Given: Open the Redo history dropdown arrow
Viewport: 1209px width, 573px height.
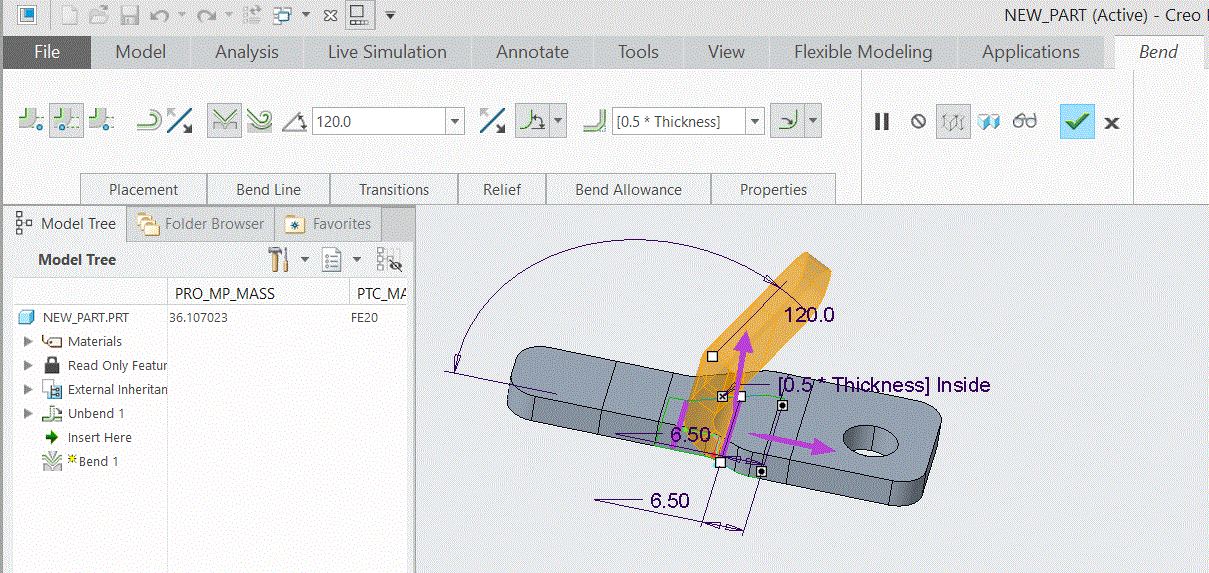Looking at the screenshot, I should pos(229,15).
